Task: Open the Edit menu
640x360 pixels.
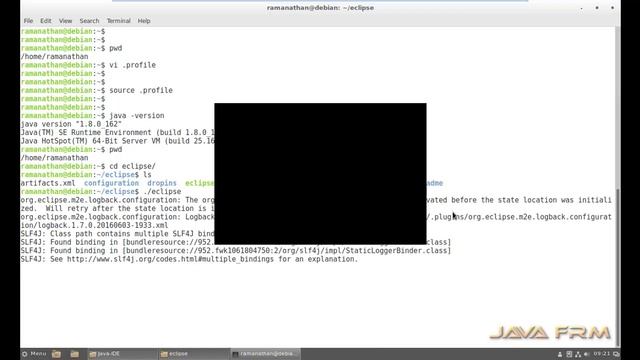Action: click(x=46, y=21)
